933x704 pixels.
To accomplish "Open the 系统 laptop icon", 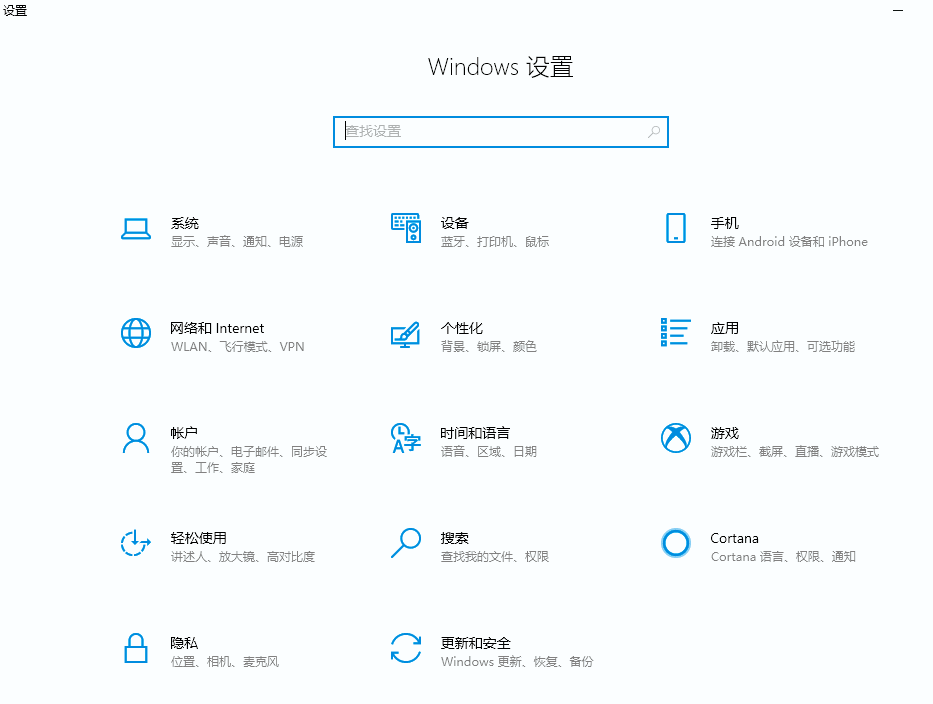I will click(136, 229).
